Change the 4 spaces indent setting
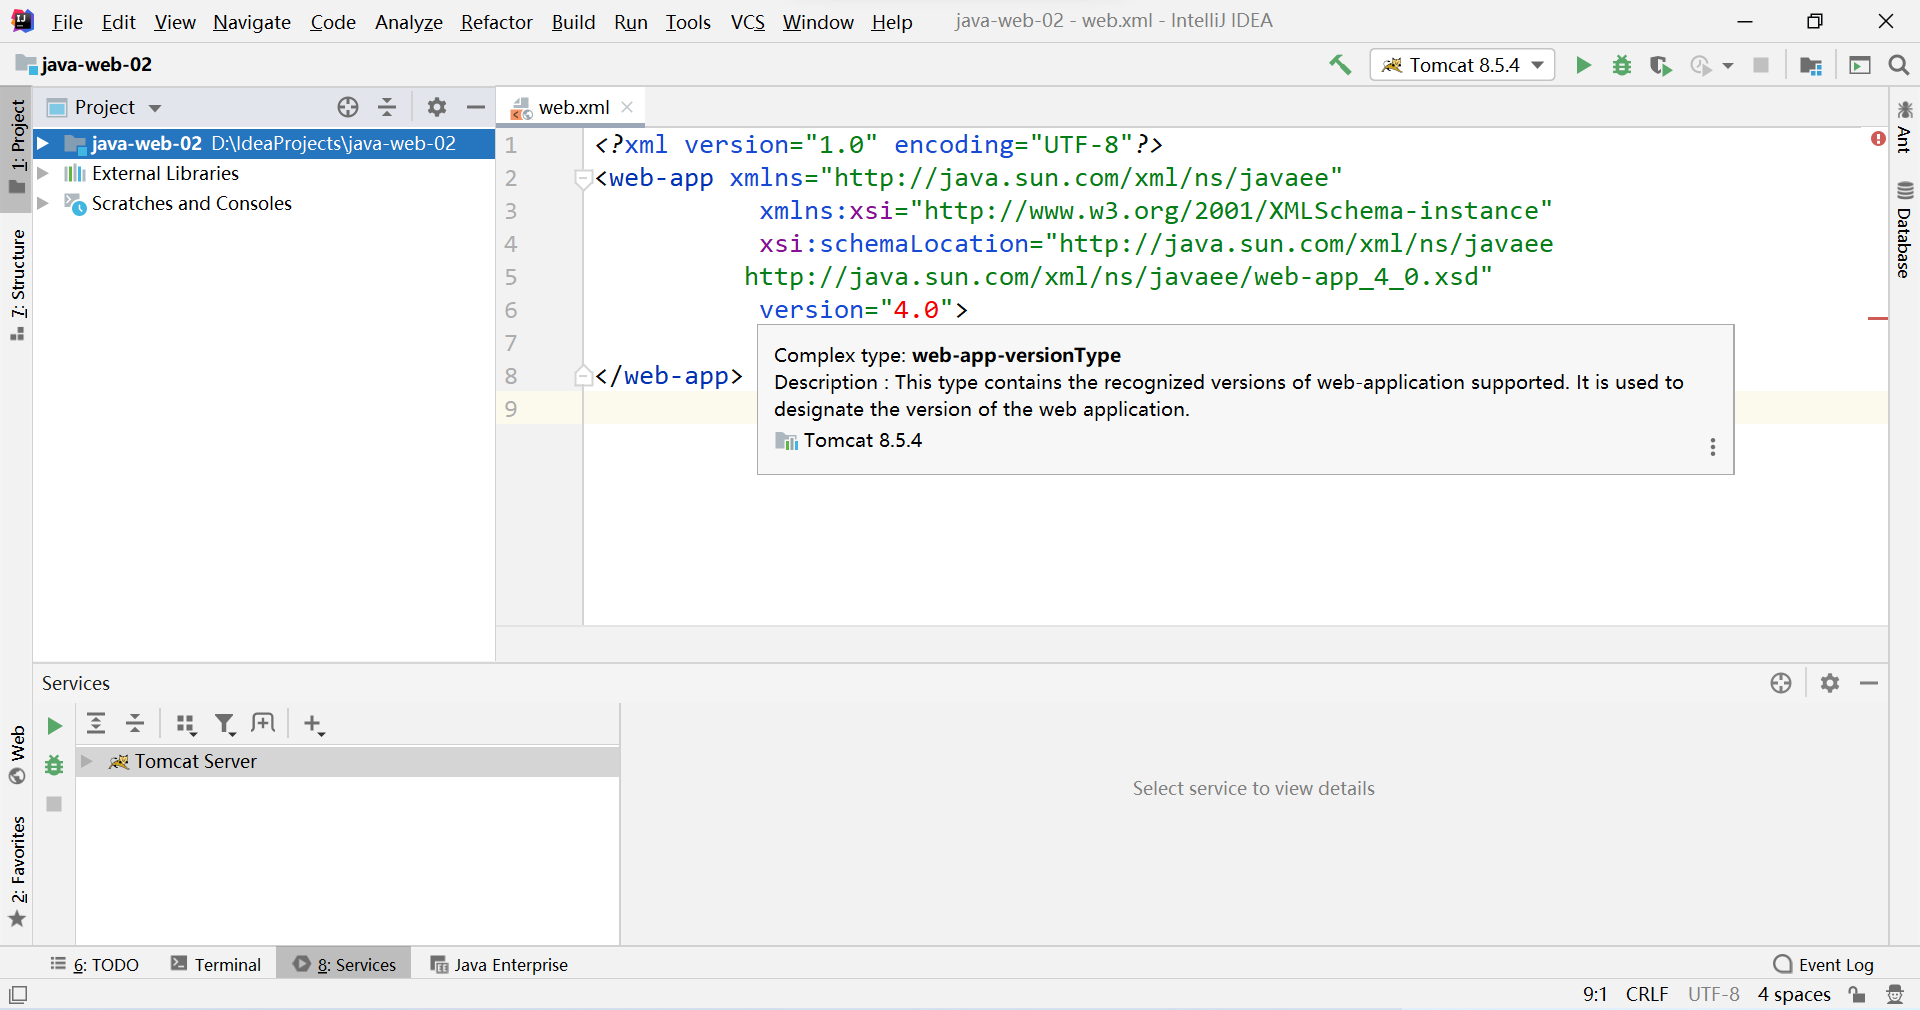The image size is (1920, 1010). (x=1794, y=994)
